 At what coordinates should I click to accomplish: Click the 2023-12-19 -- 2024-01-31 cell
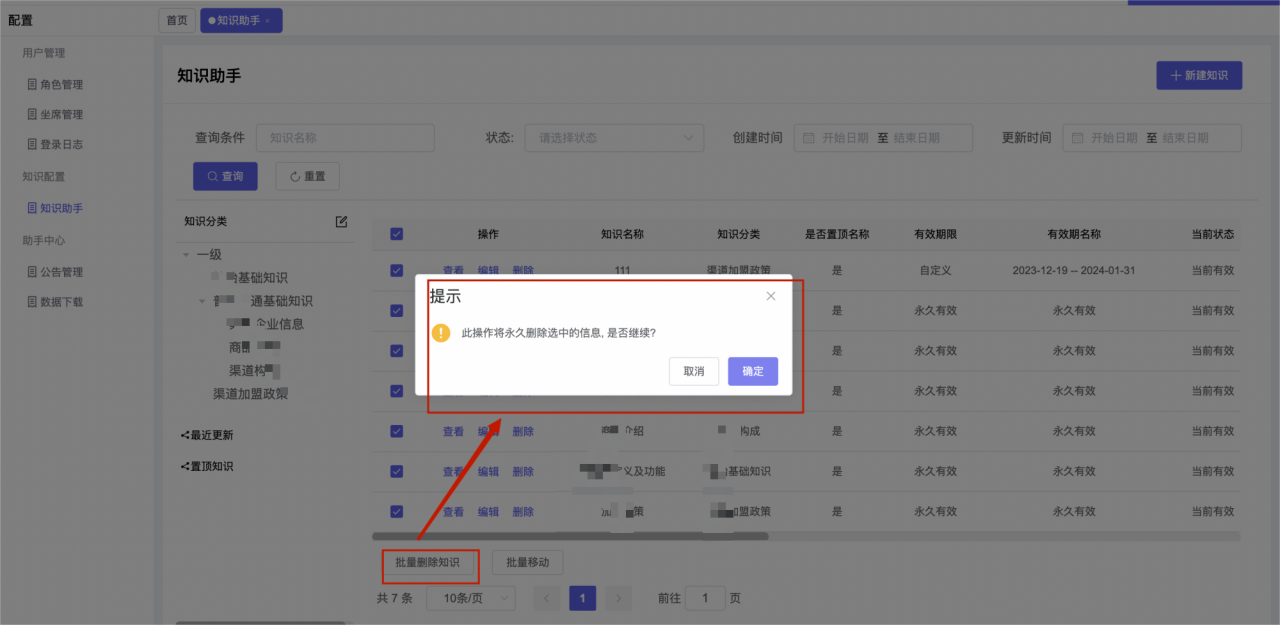coord(1074,270)
